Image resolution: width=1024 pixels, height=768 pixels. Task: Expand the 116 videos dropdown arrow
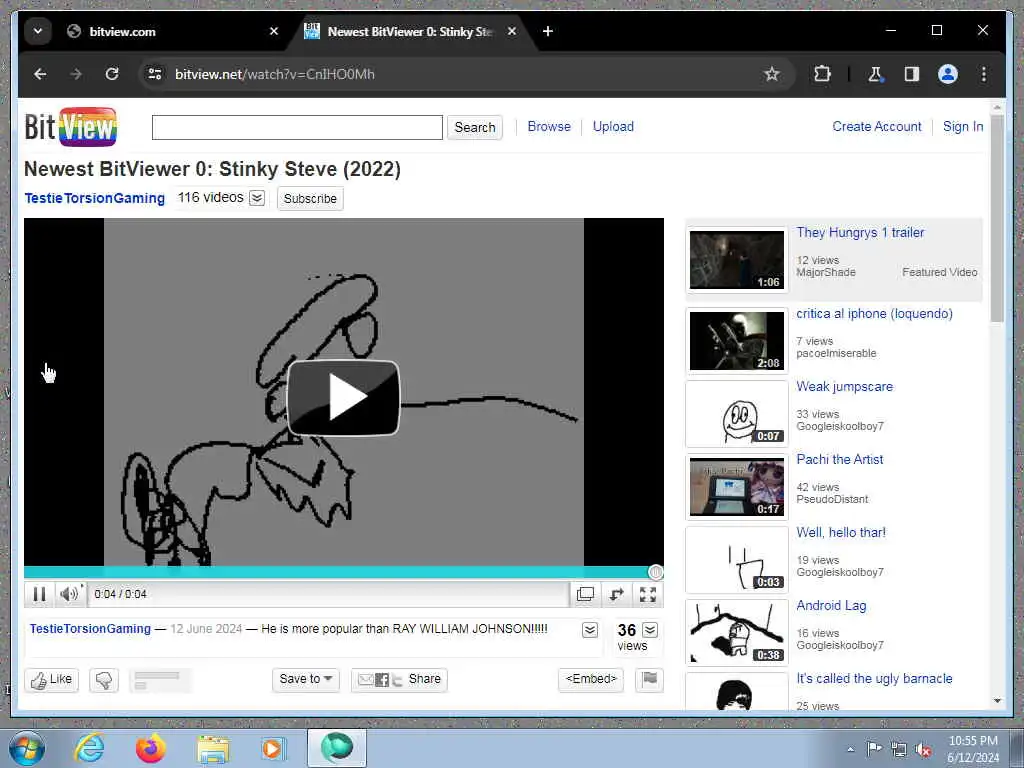click(257, 198)
